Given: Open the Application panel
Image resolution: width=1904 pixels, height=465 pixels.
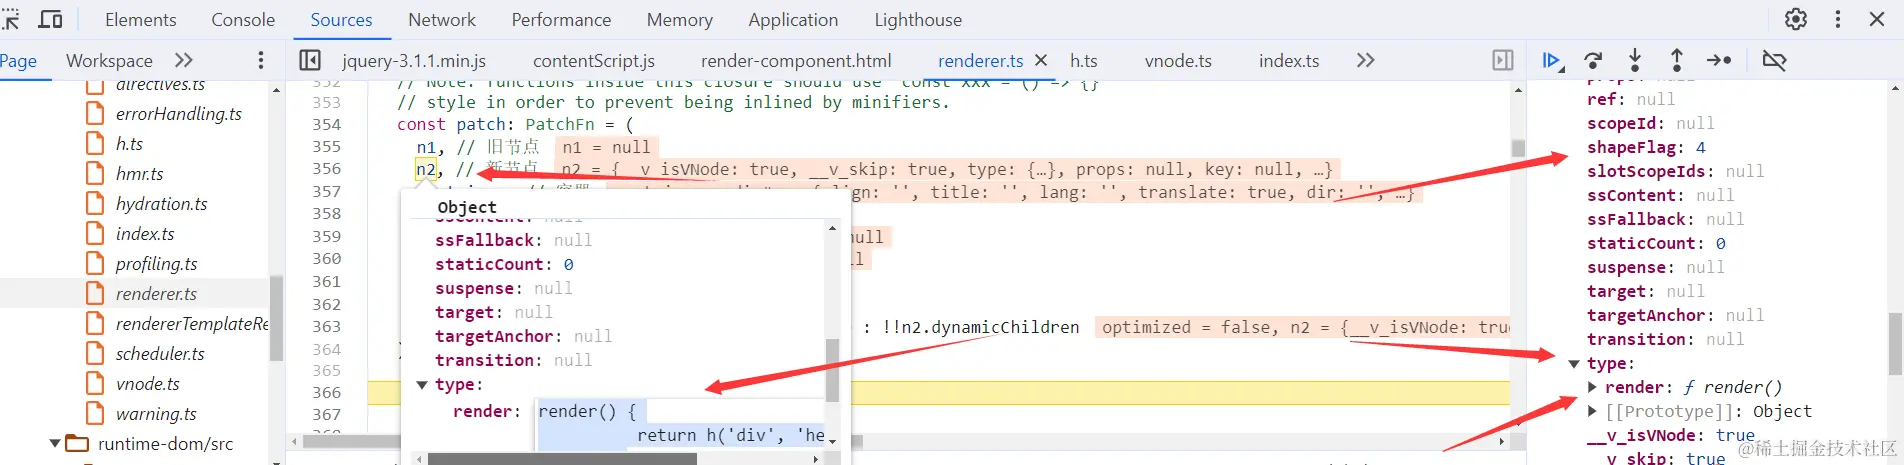Looking at the screenshot, I should tap(793, 19).
